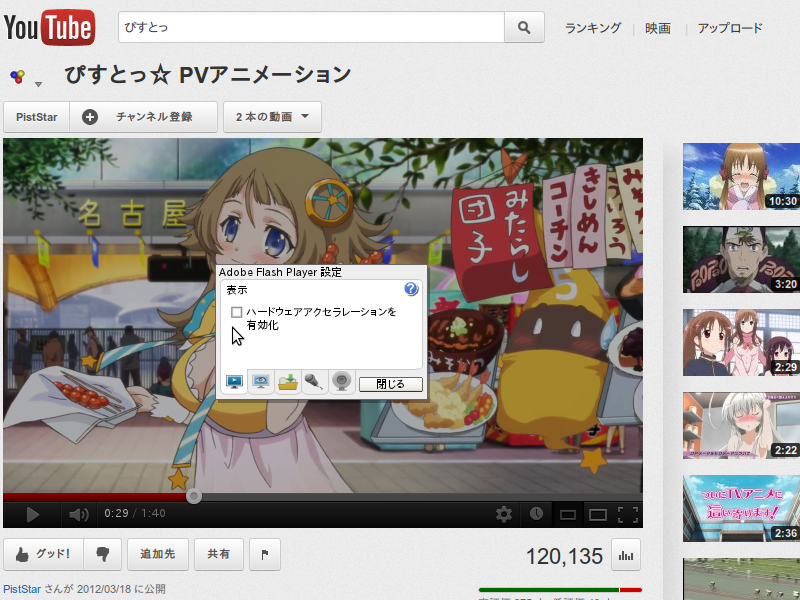800x600 pixels.
Task: Select the Flash webcam settings icon
Action: (x=342, y=381)
